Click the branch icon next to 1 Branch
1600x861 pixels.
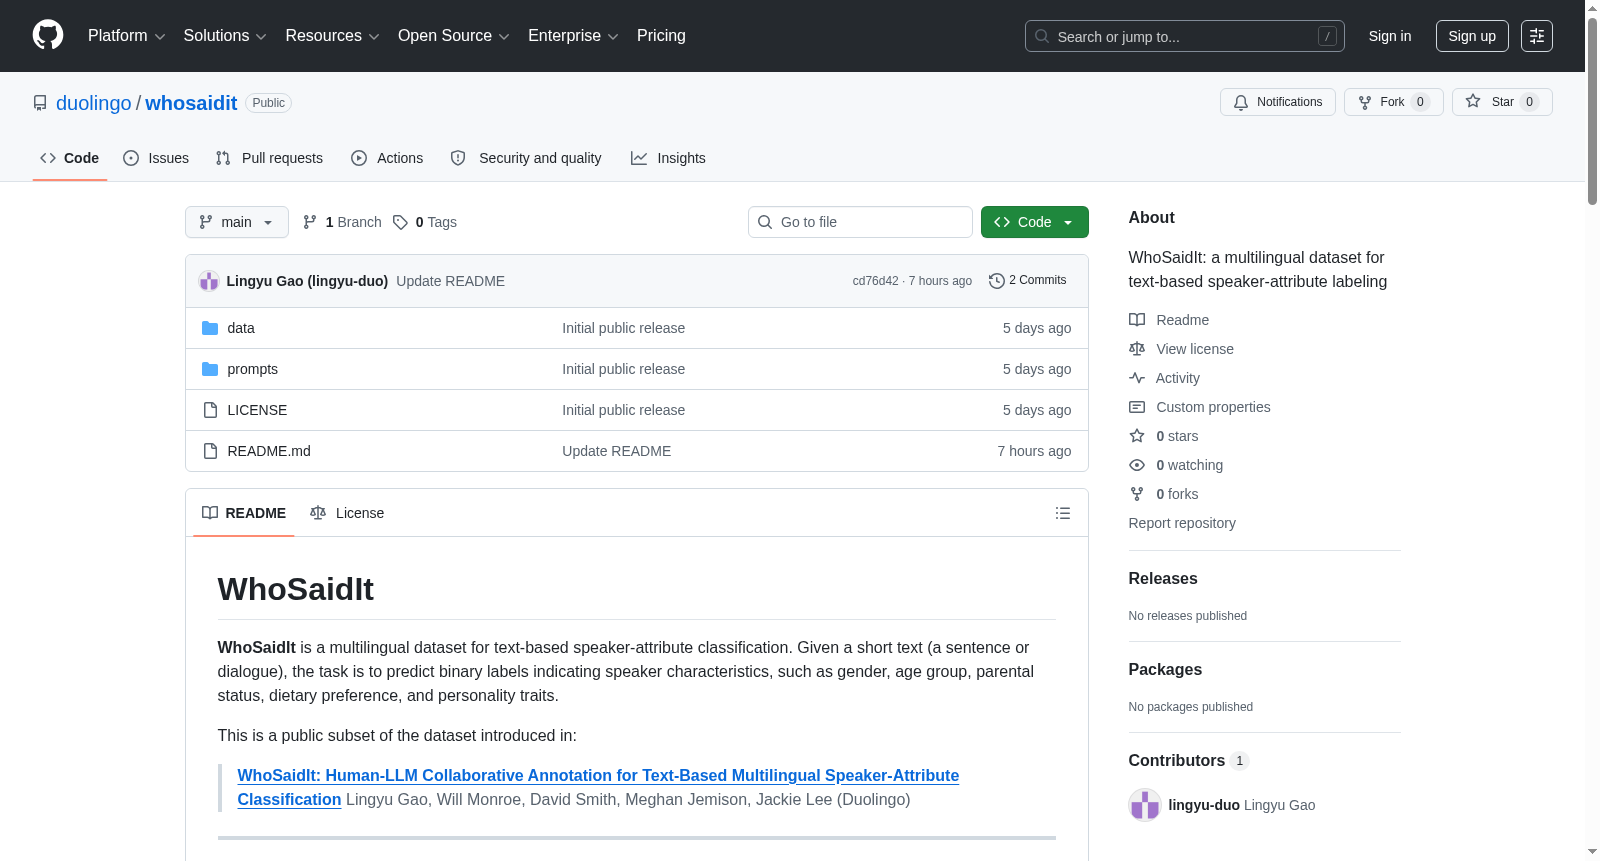tap(310, 222)
